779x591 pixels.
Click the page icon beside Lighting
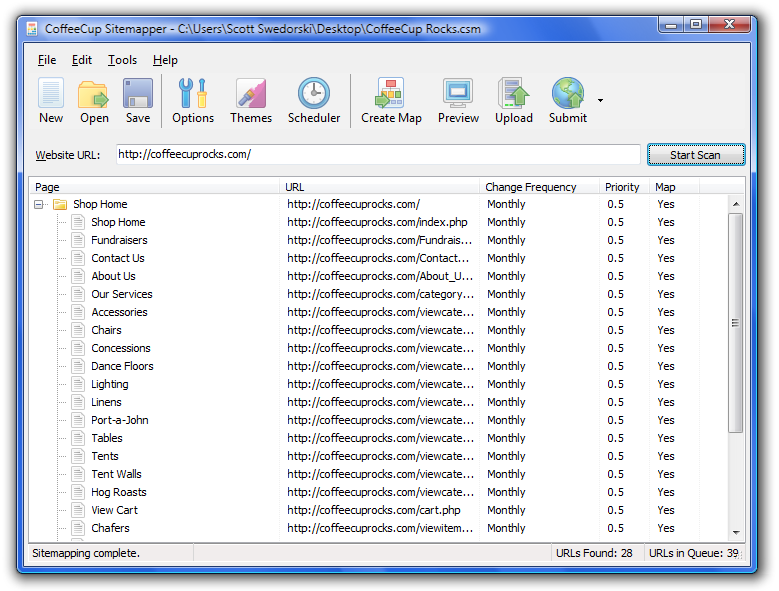[78, 384]
